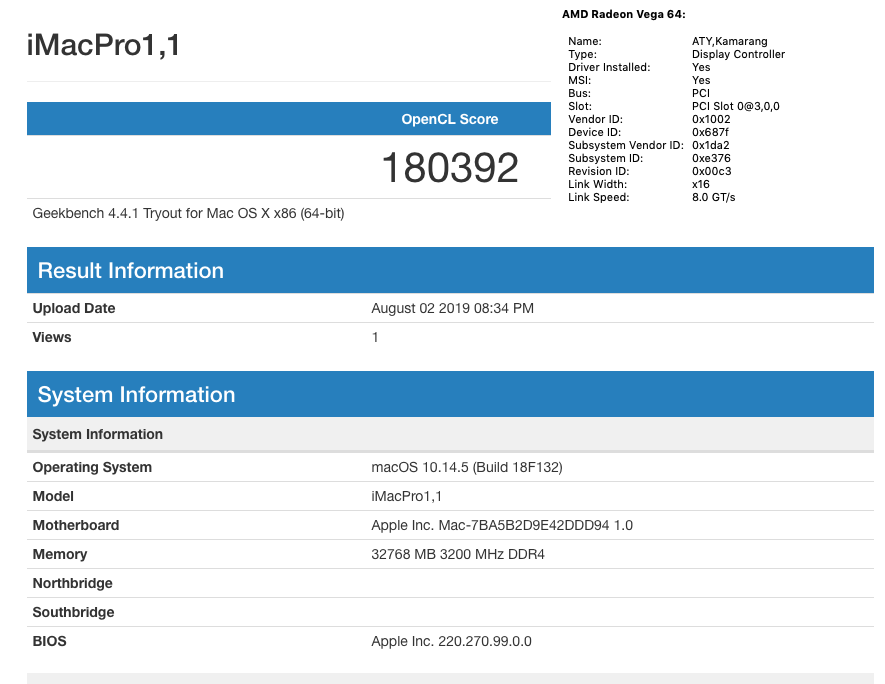Click the Memory row label
Screen dimensions: 885x684
click(60, 554)
